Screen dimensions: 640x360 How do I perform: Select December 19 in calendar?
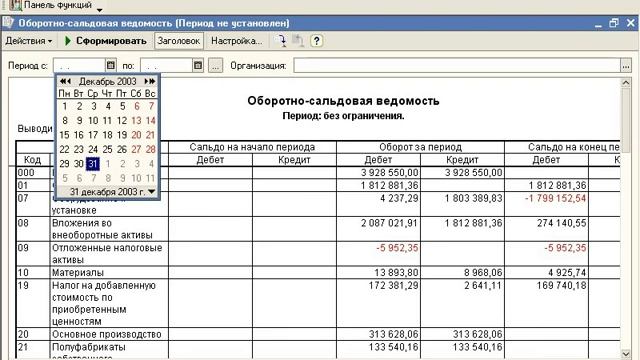(122, 135)
